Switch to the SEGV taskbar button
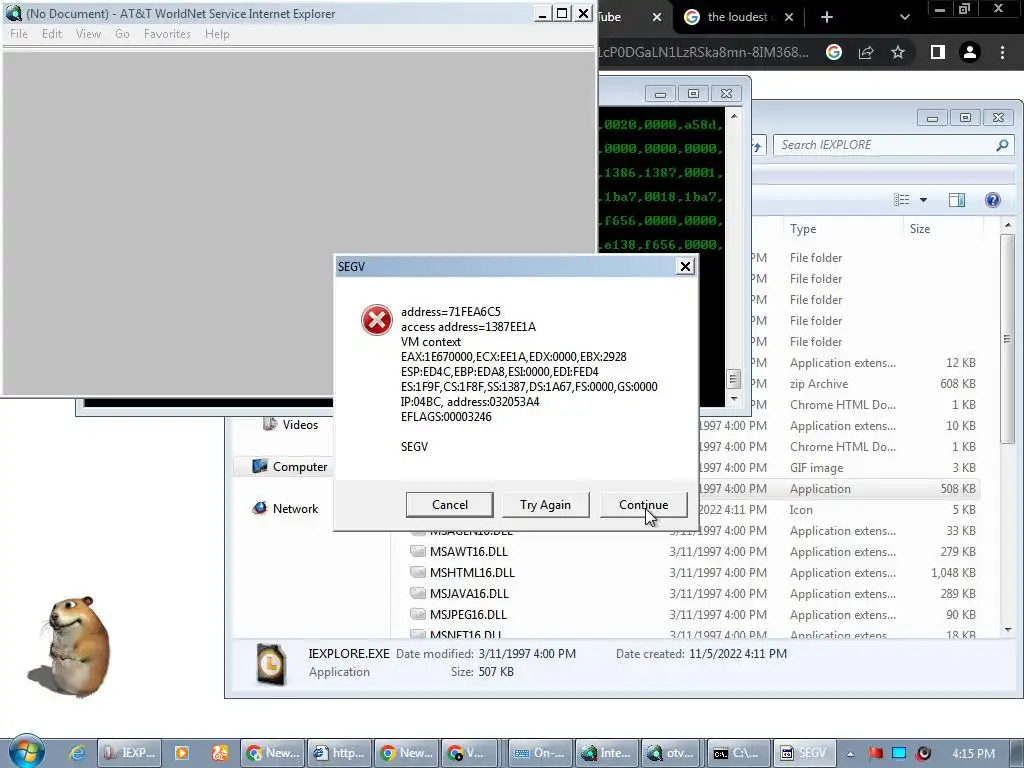The image size is (1024, 768). pyautogui.click(x=804, y=753)
